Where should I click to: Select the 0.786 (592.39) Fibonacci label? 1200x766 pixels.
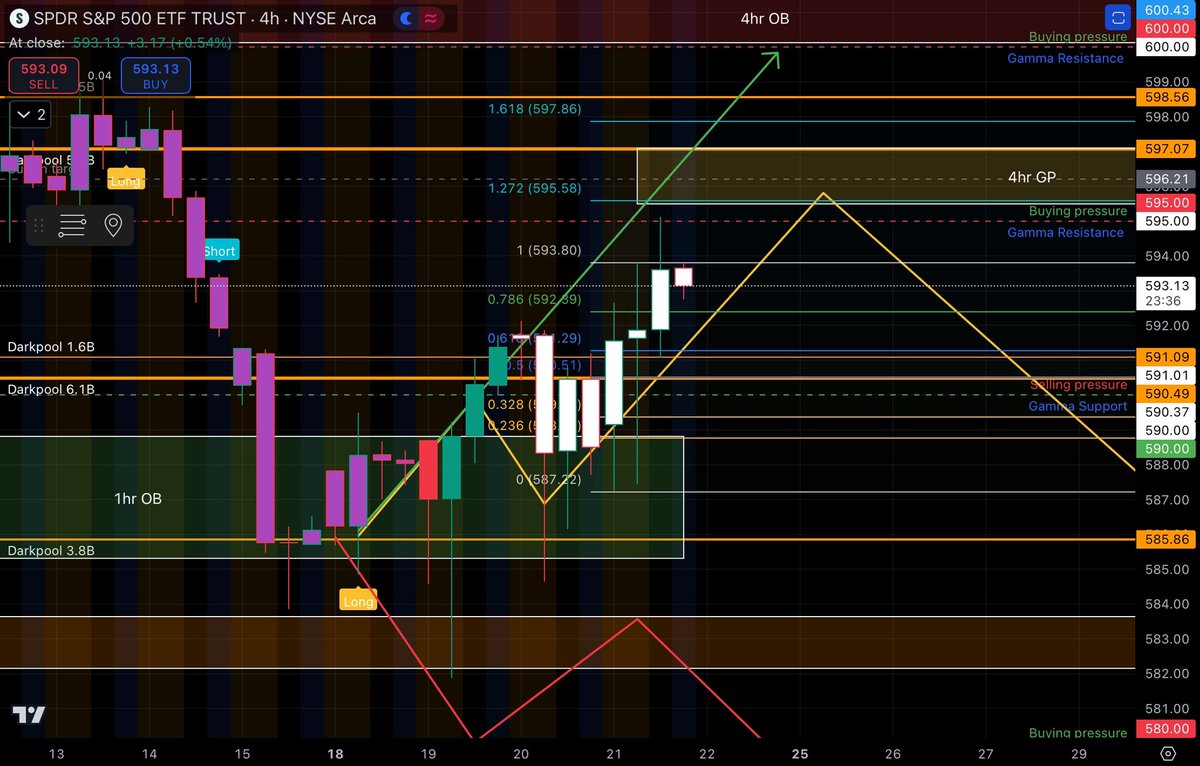(535, 299)
